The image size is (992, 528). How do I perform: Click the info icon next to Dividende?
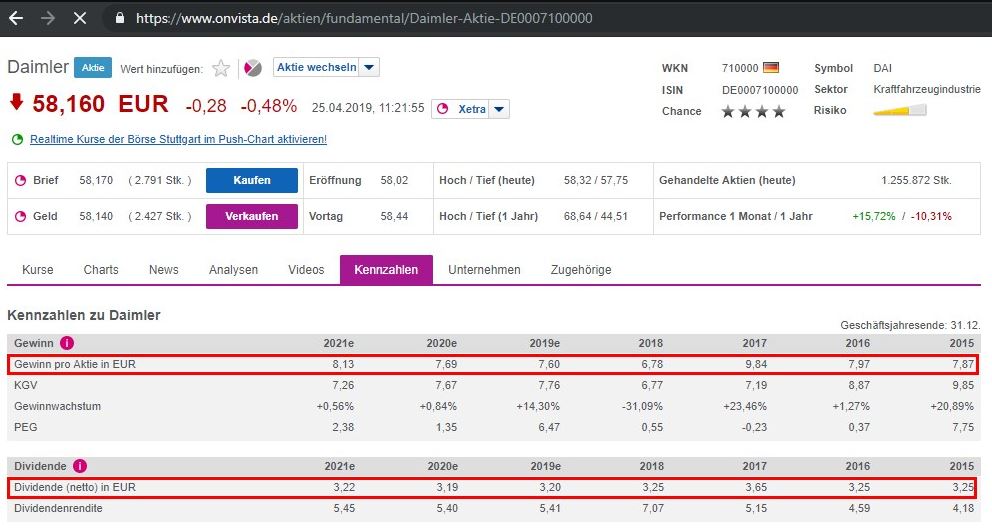[80, 466]
